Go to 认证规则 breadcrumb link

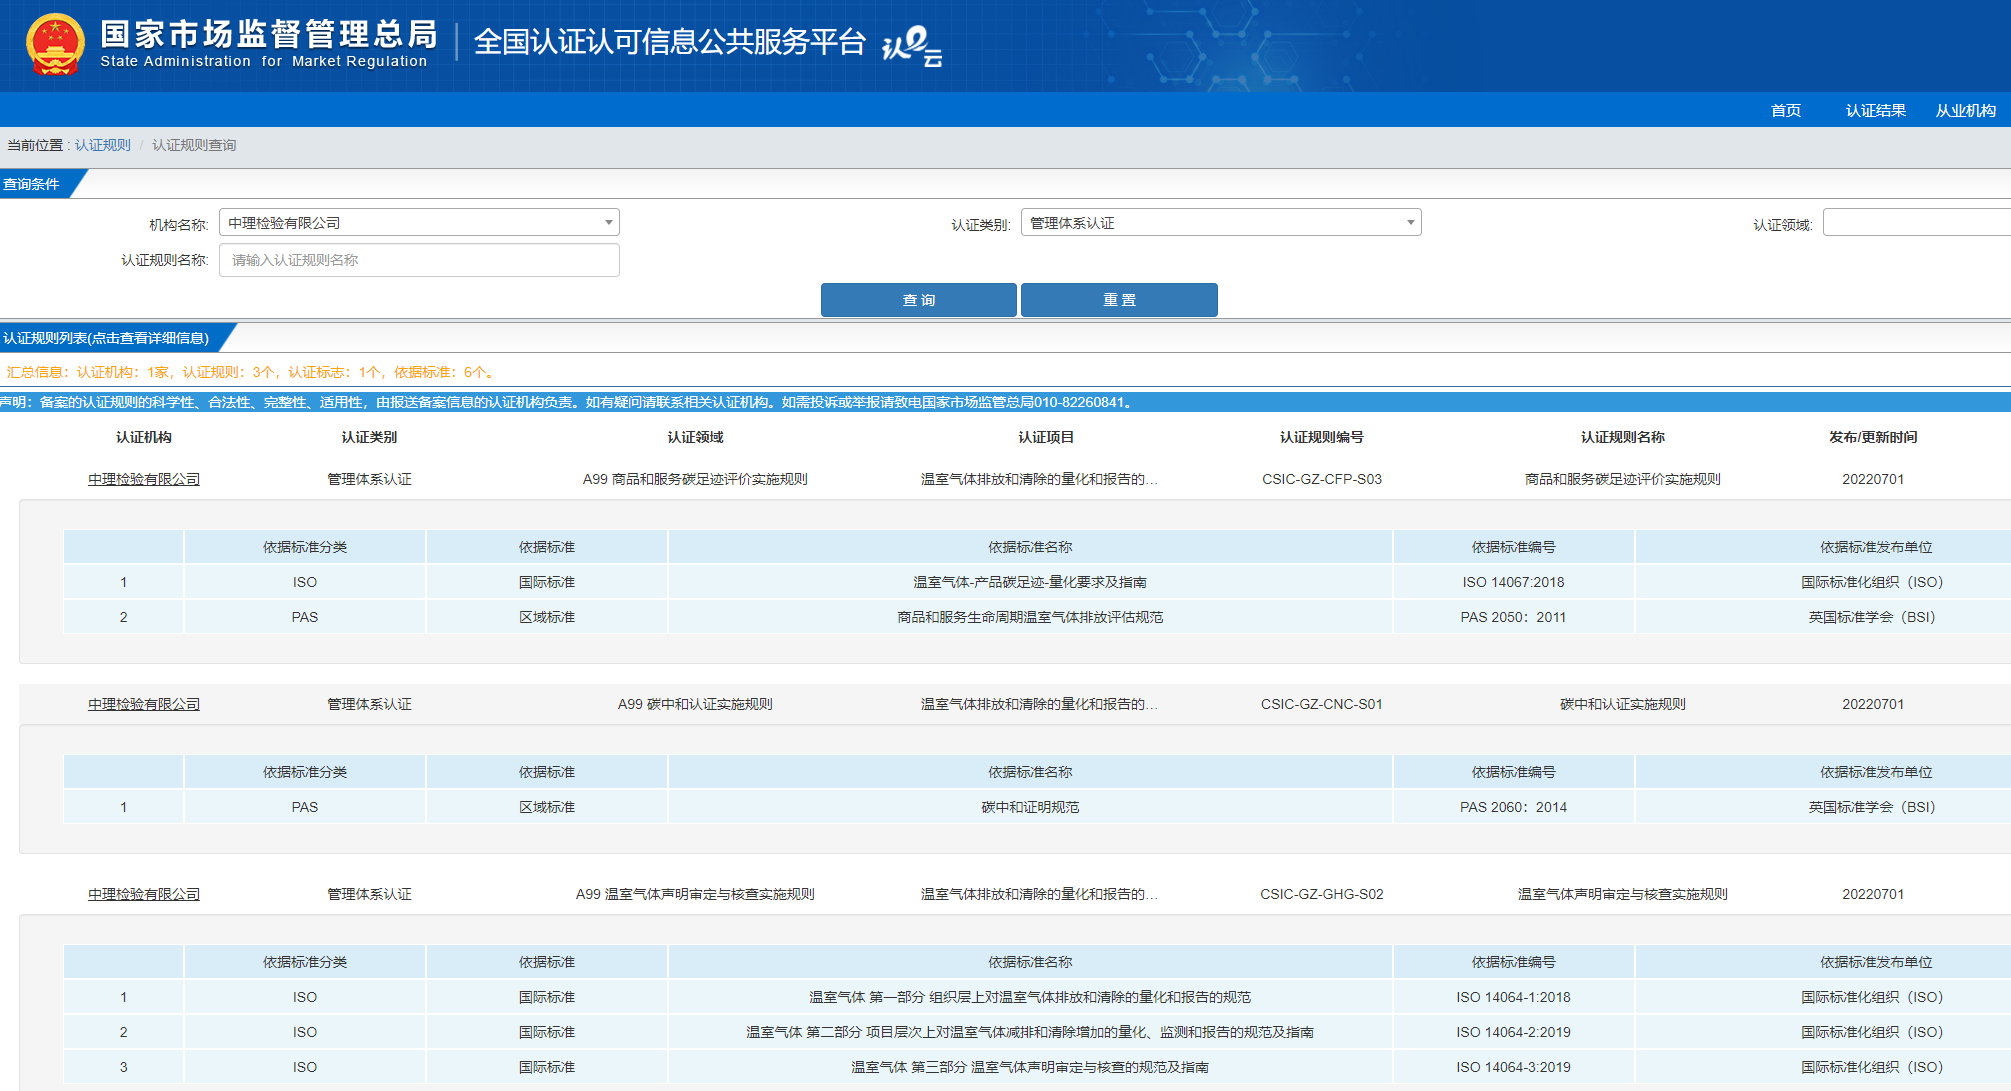pos(103,145)
